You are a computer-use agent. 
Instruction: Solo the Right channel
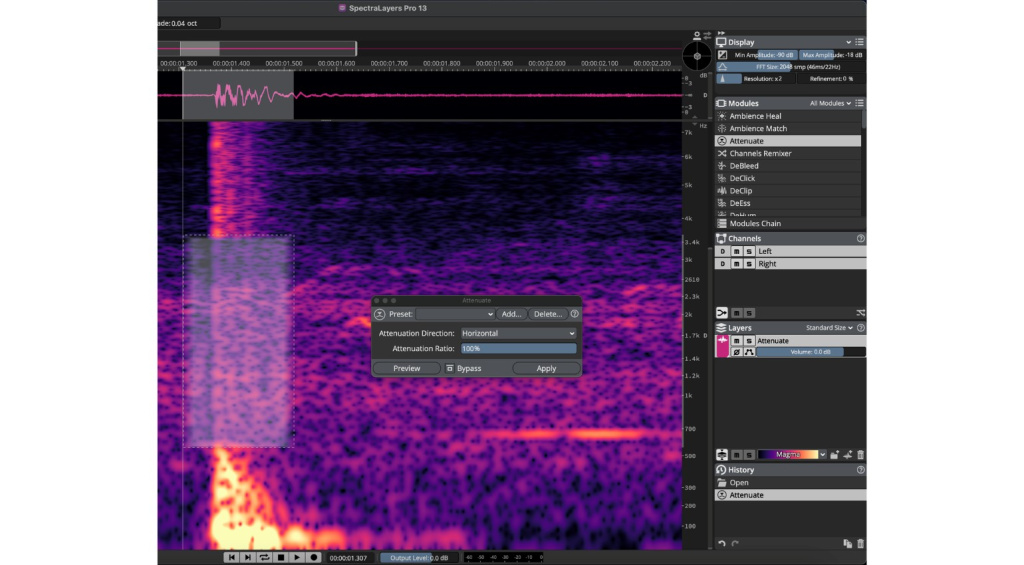tap(749, 264)
